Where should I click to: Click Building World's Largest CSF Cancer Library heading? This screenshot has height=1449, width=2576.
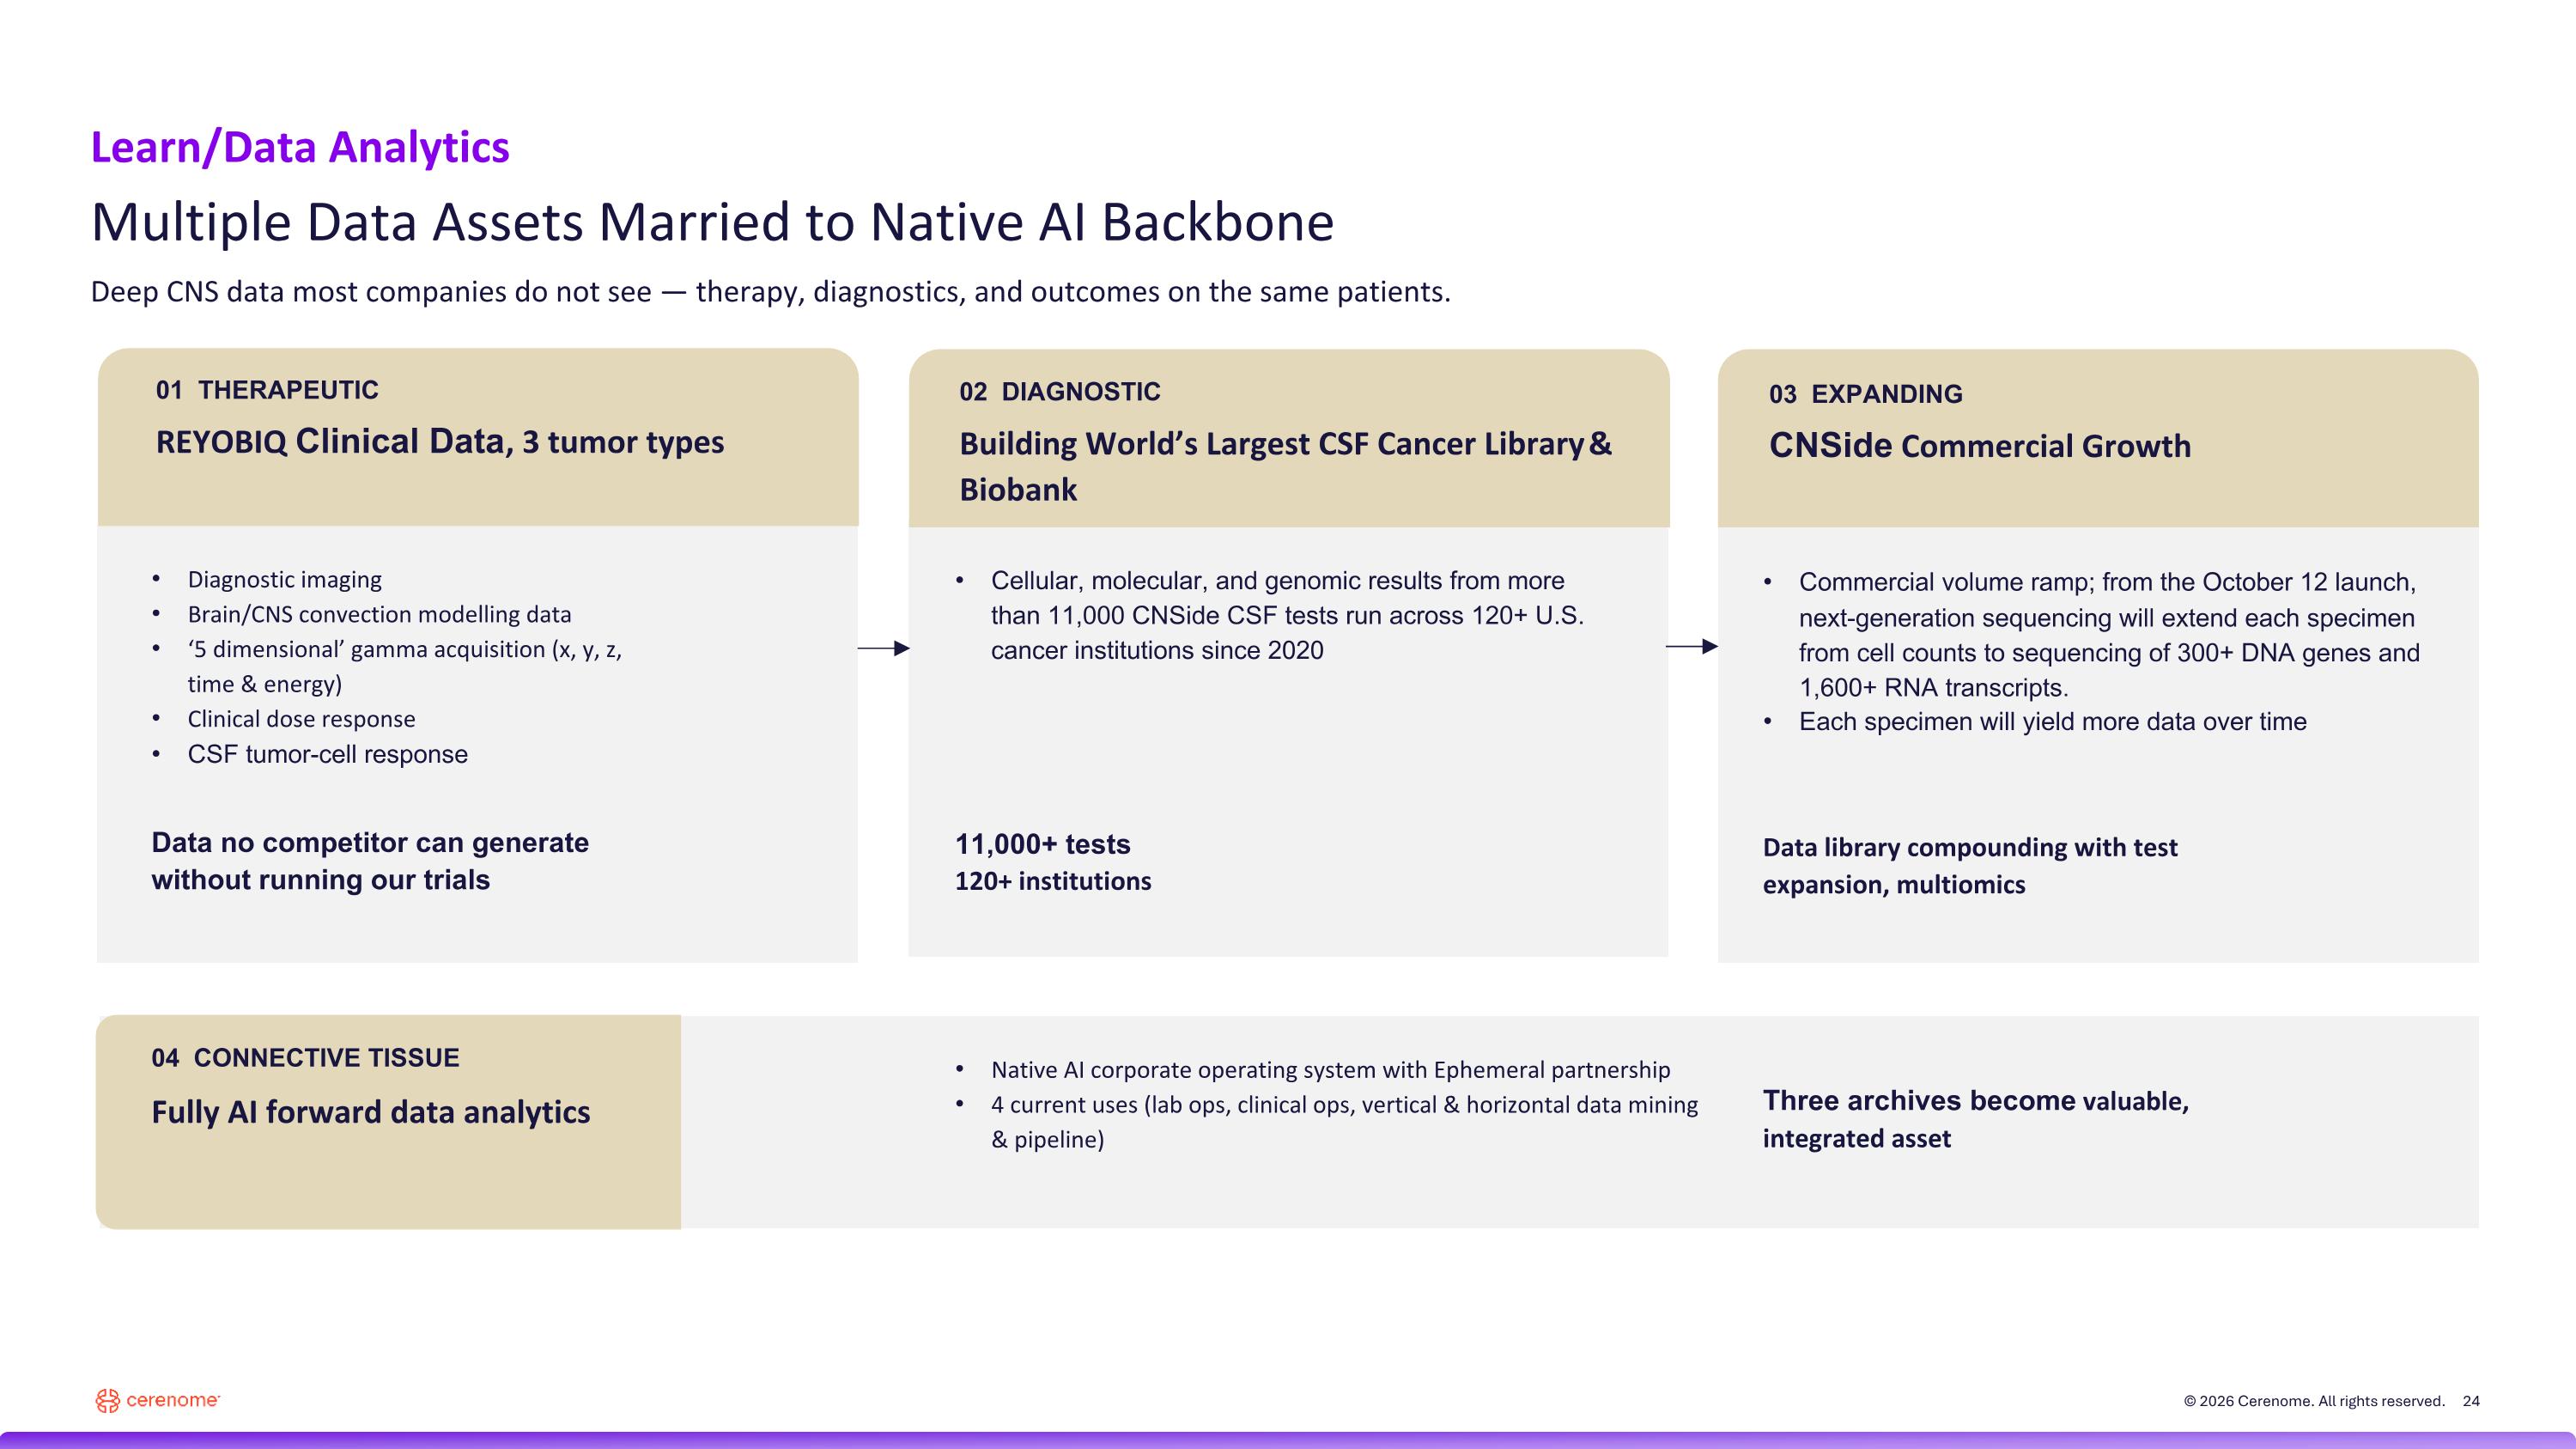pyautogui.click(x=1285, y=466)
